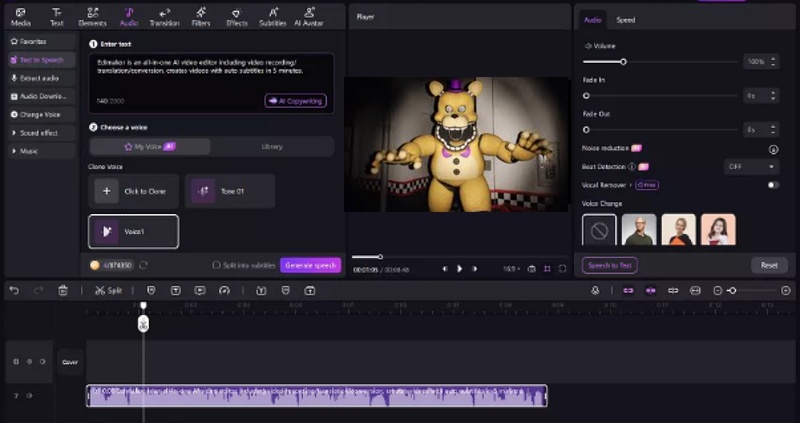Click the scissors handle on the playhead
Image resolution: width=800 pixels, height=423 pixels.
tap(143, 324)
